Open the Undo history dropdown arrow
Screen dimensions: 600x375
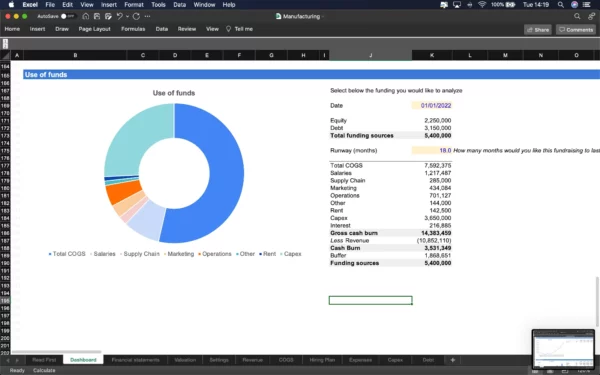127,16
